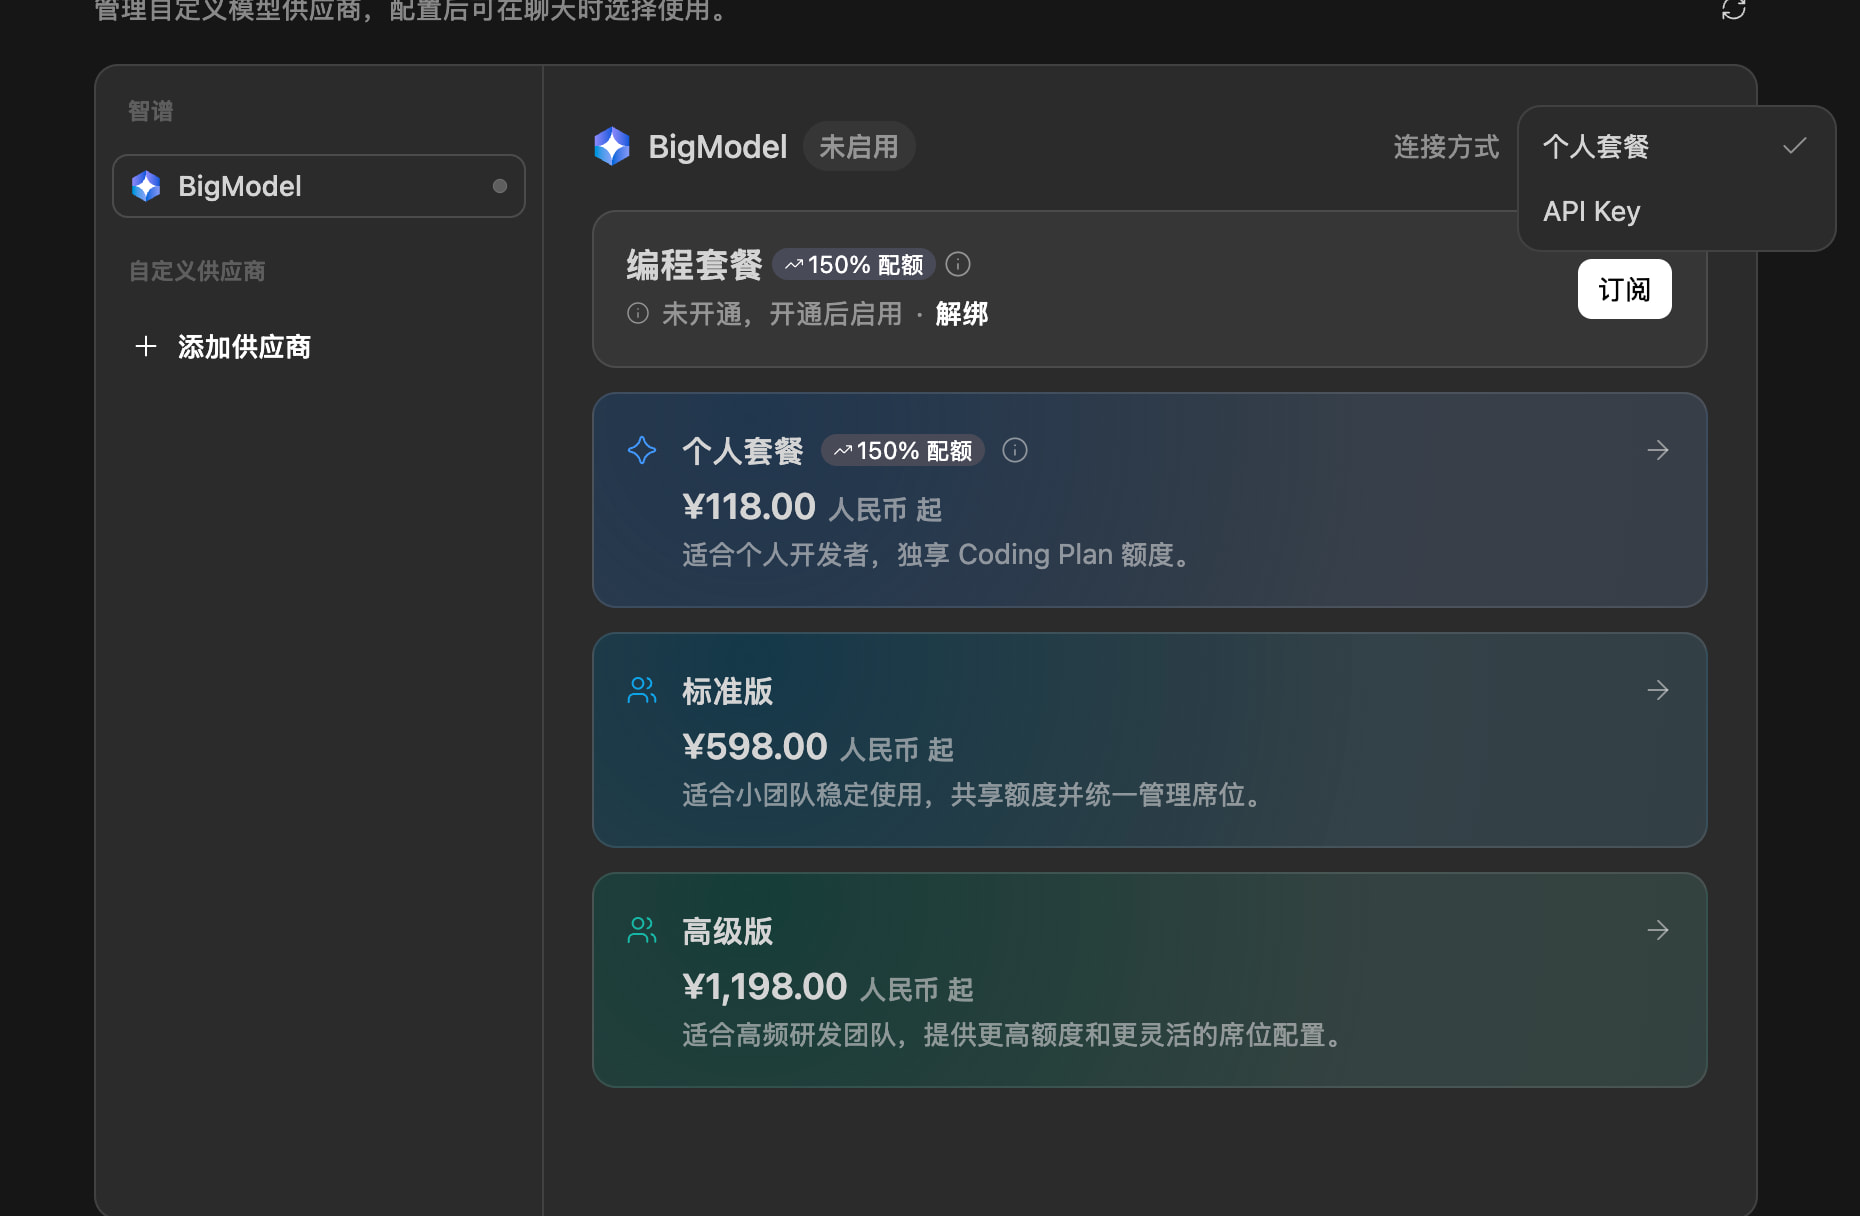1860x1216 pixels.
Task: Click the 未开通，开通后启用 status text
Action: point(782,314)
